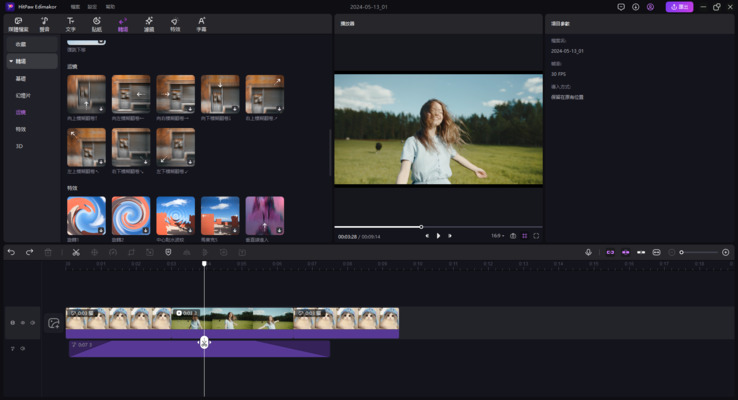Open the Stickers tab

click(96, 24)
